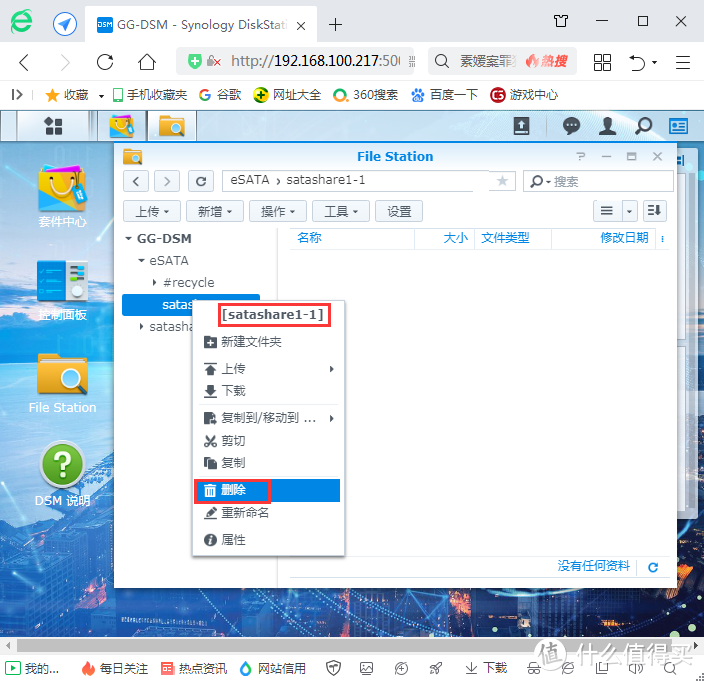Switch to File Station taskbar icon

pyautogui.click(x=172, y=126)
